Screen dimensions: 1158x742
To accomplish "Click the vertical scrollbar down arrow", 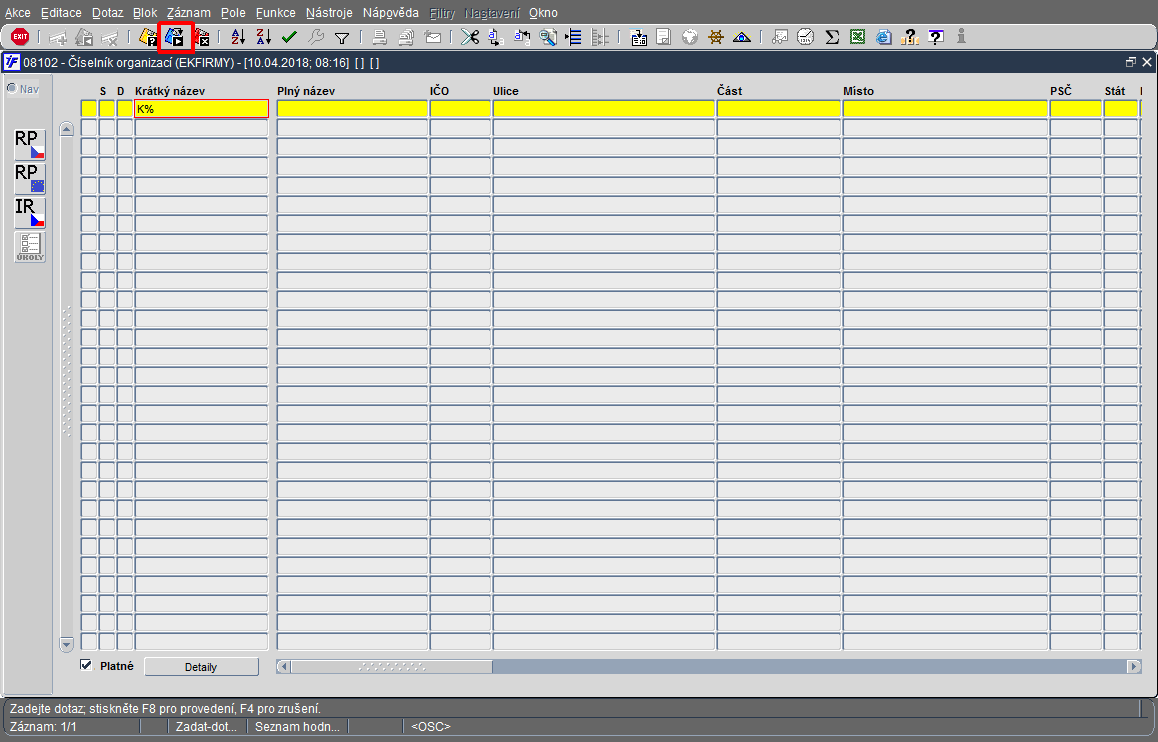I will [x=66, y=644].
